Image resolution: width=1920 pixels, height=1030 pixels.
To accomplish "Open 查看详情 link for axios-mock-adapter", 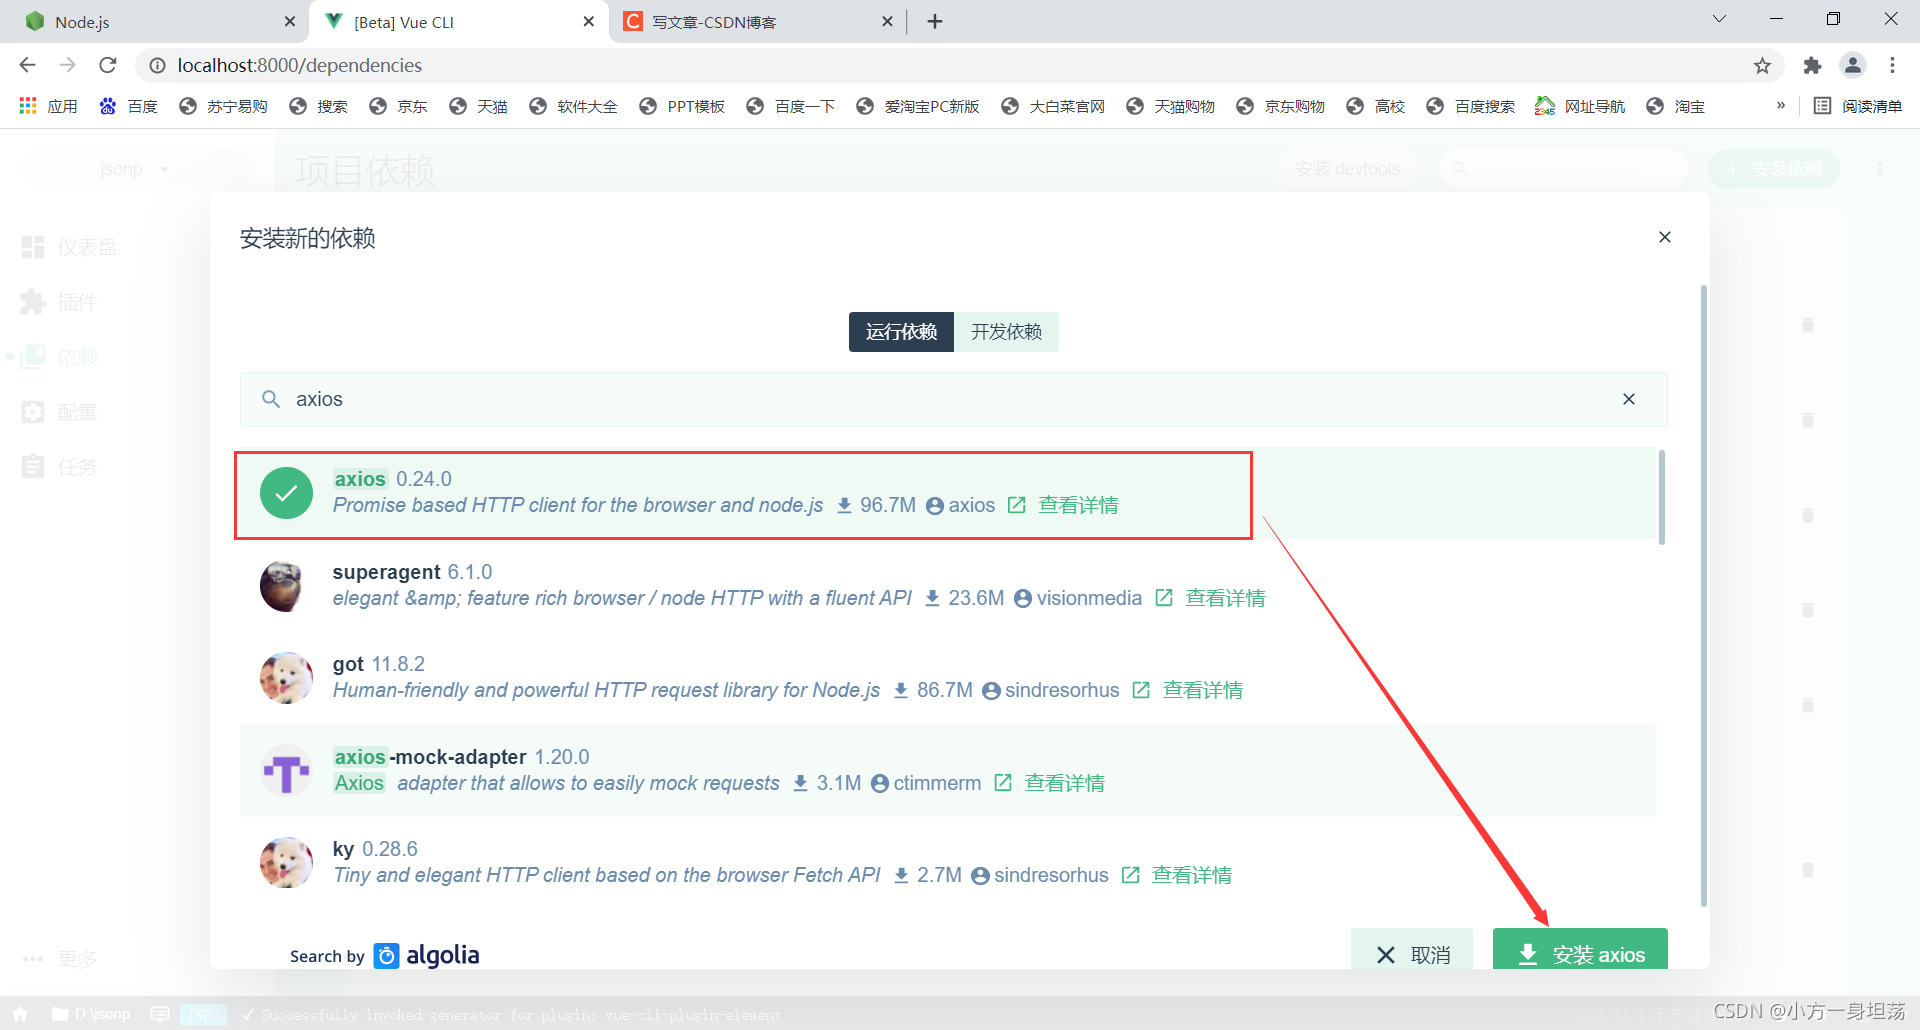I will 1064,783.
